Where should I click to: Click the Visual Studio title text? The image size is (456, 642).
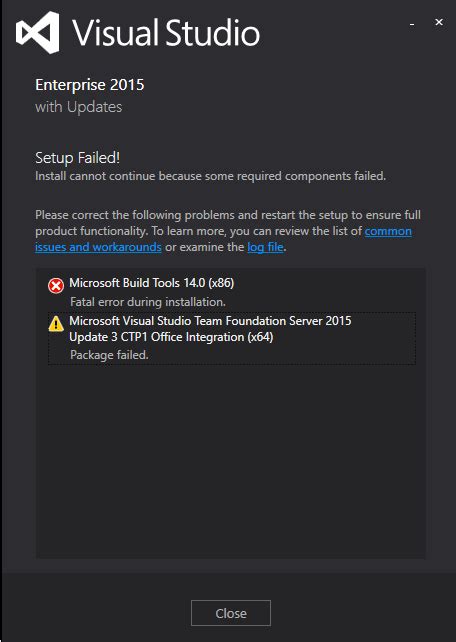coord(166,33)
